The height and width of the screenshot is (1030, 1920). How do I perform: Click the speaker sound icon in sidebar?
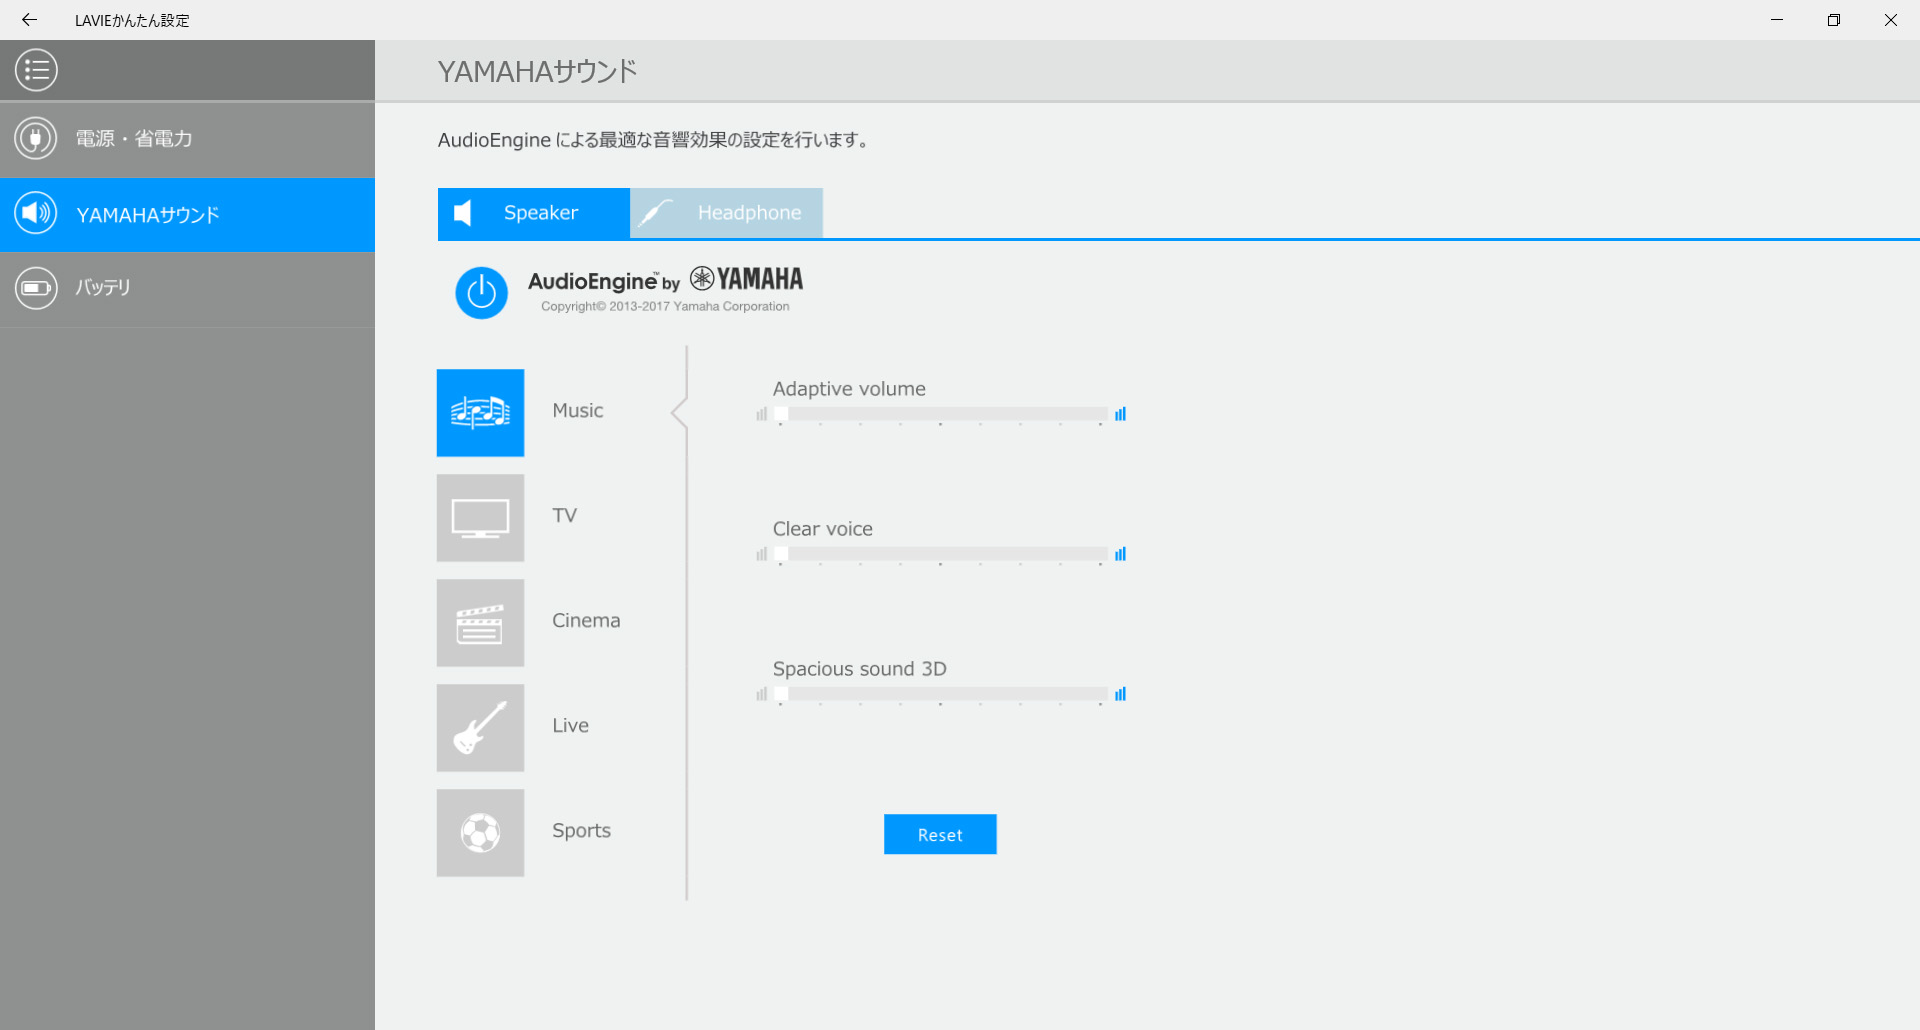pyautogui.click(x=36, y=213)
